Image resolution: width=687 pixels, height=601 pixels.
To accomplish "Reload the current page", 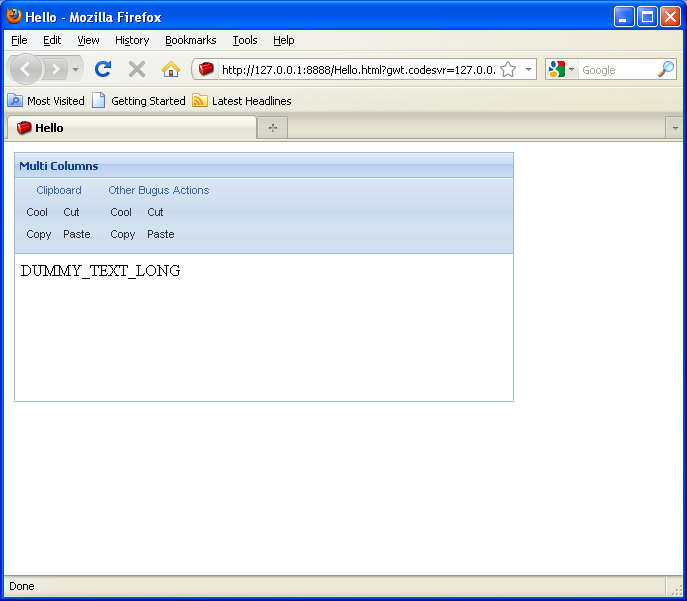I will point(103,69).
